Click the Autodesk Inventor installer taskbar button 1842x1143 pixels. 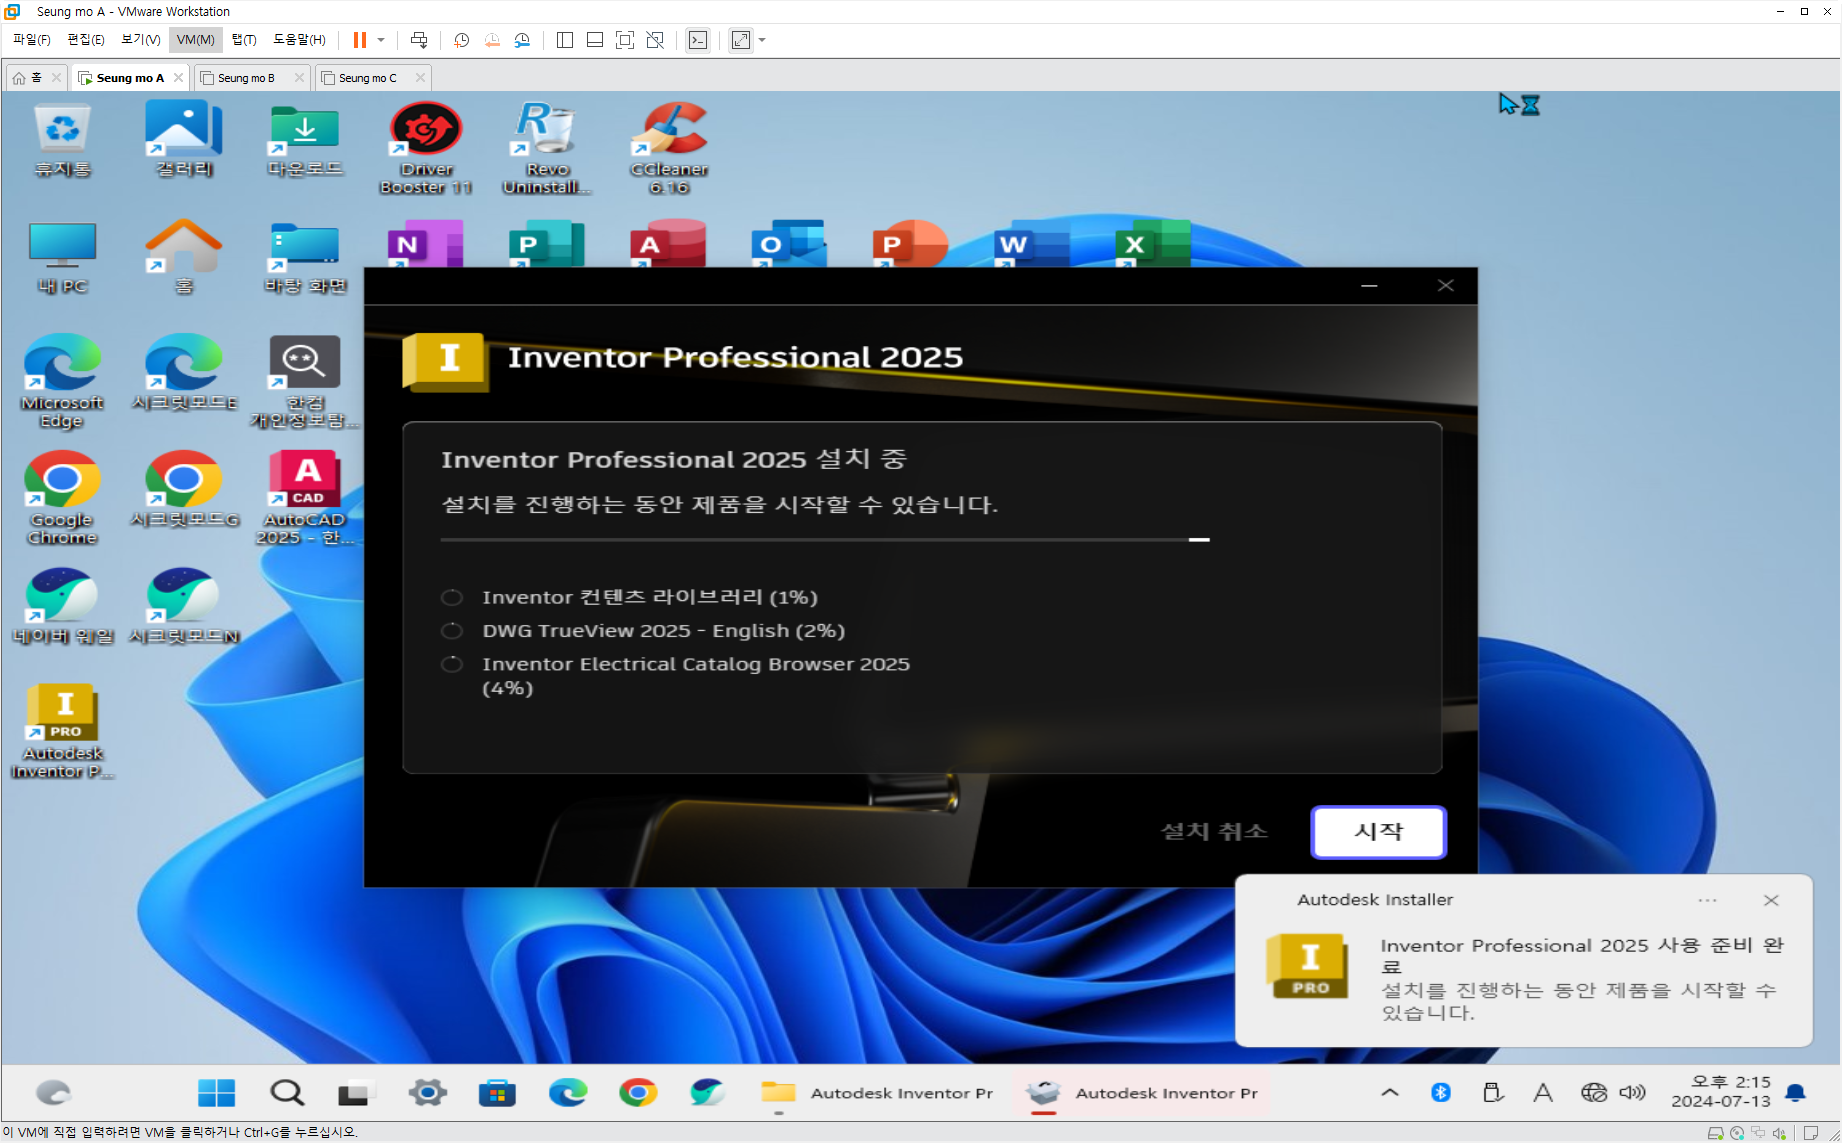1142,1093
